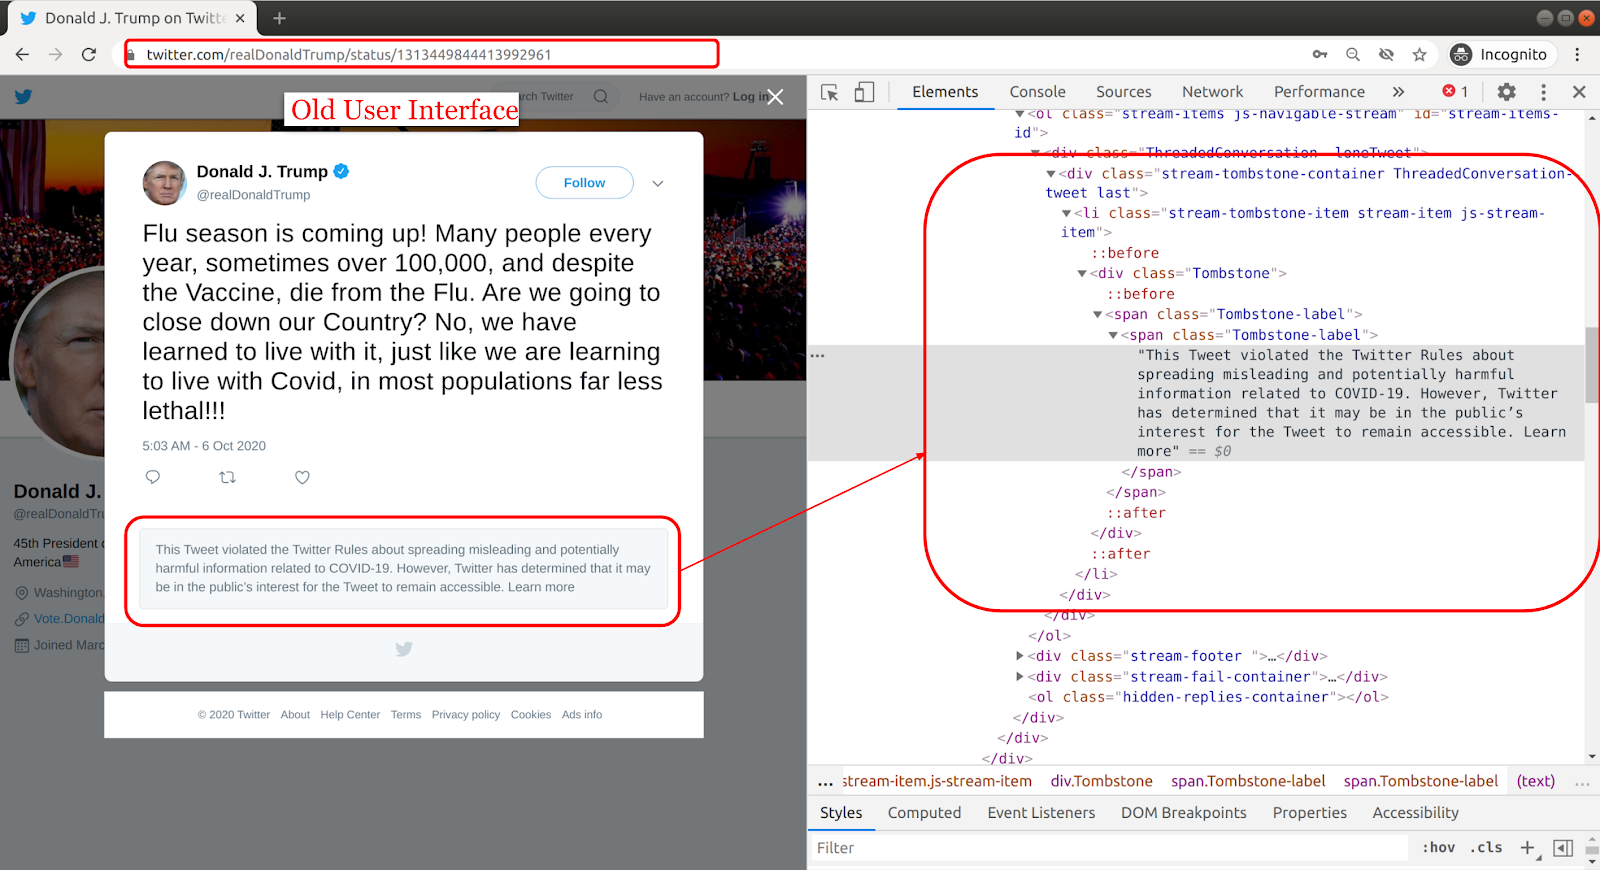Switch to the Styles pane tab
This screenshot has height=870, width=1600.
coord(841,813)
